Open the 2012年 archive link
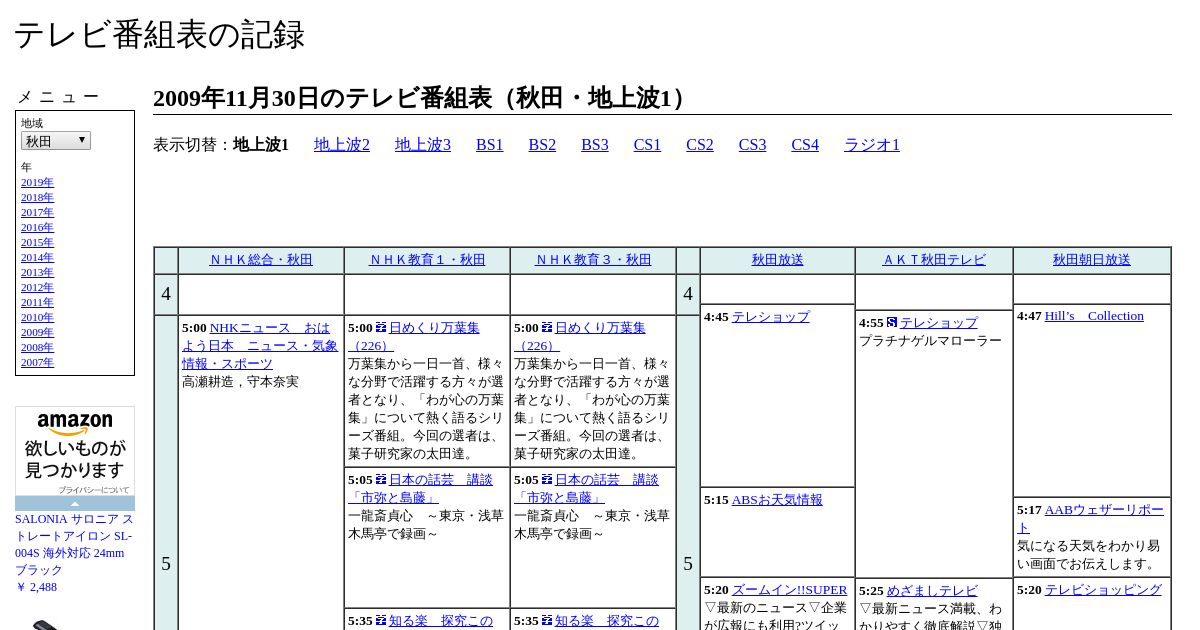This screenshot has height=630, width=1200. (x=37, y=287)
